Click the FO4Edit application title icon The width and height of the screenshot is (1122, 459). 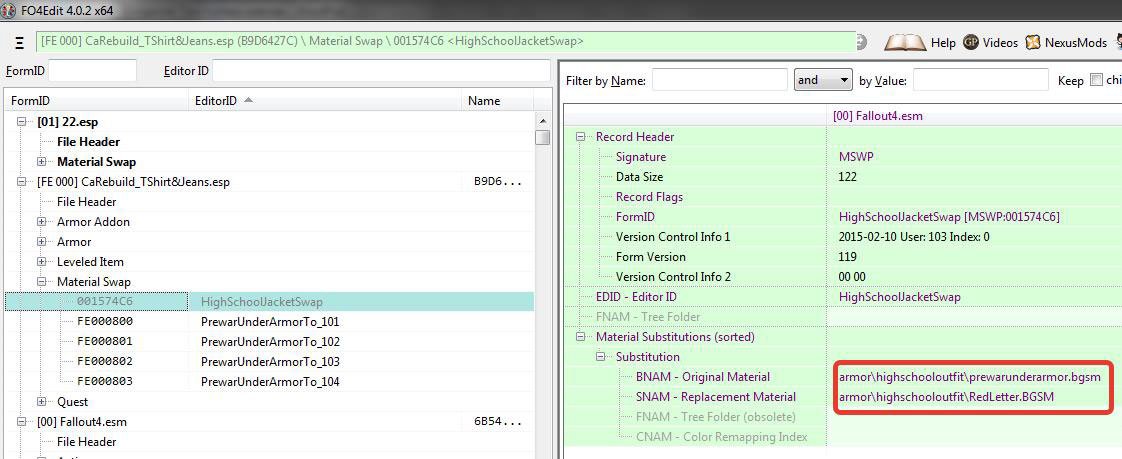(x=12, y=9)
